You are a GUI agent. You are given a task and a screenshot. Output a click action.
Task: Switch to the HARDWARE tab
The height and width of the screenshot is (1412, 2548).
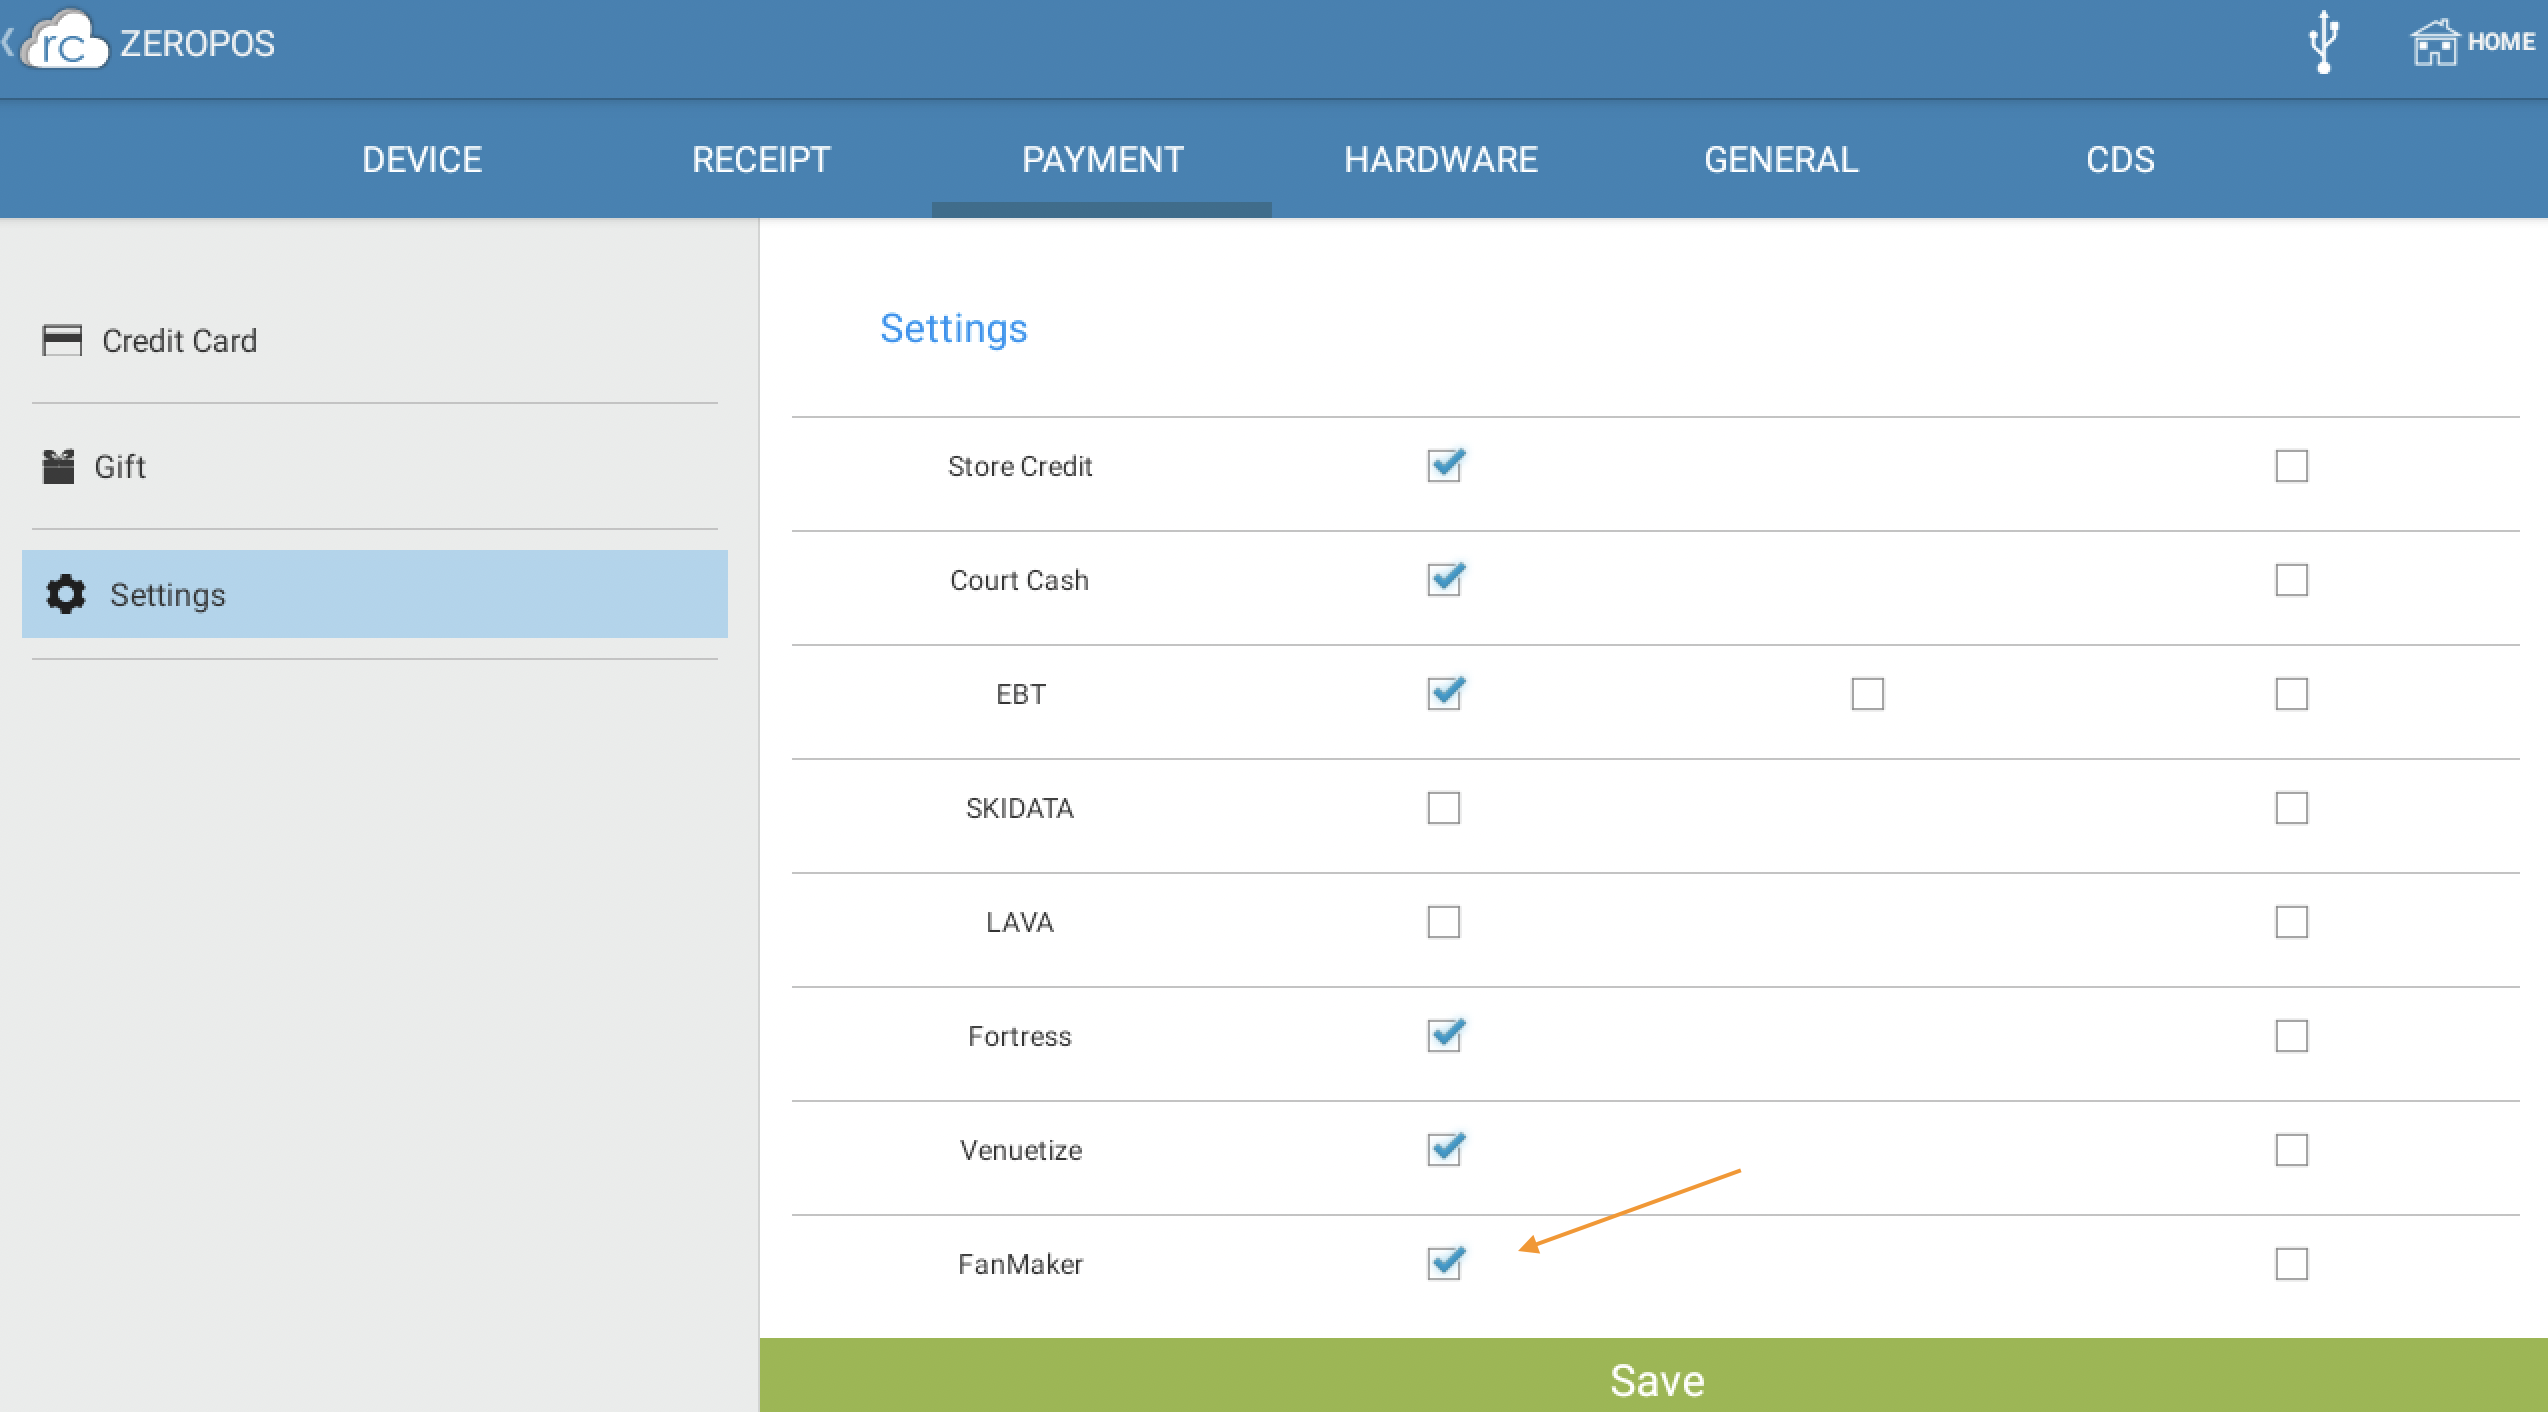[1440, 160]
